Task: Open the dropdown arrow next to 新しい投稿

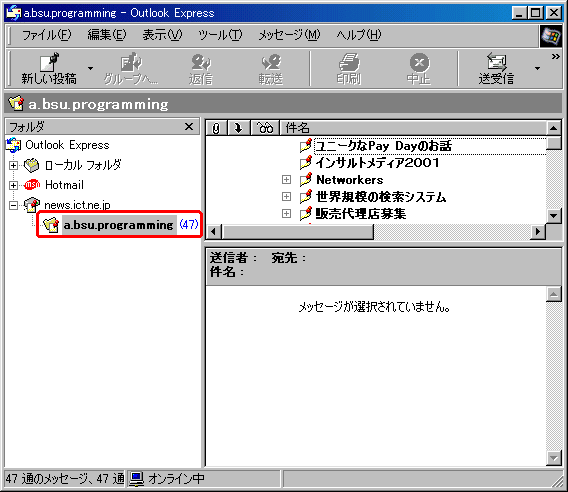Action: coord(90,68)
